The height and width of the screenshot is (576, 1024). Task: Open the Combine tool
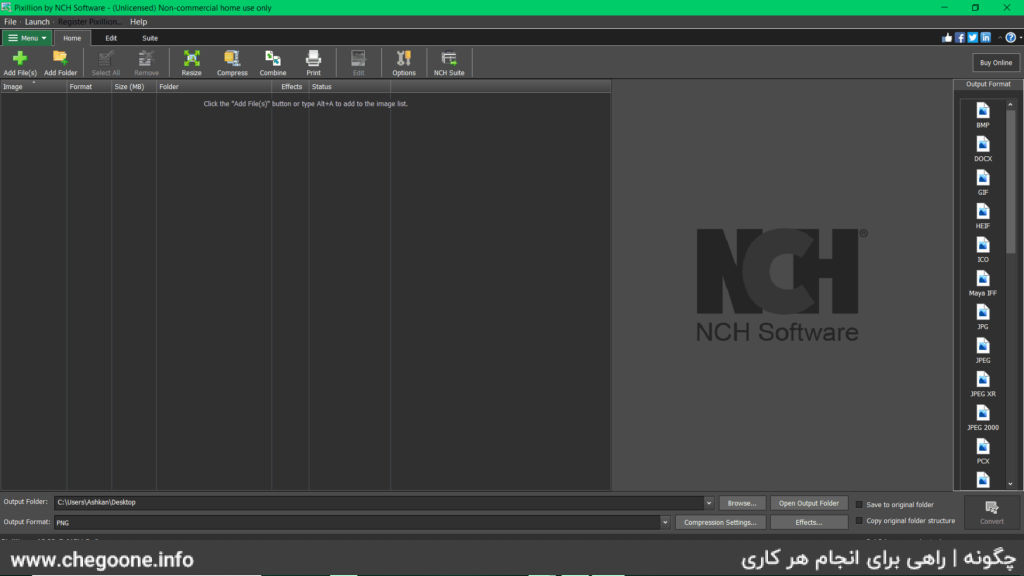[x=272, y=63]
